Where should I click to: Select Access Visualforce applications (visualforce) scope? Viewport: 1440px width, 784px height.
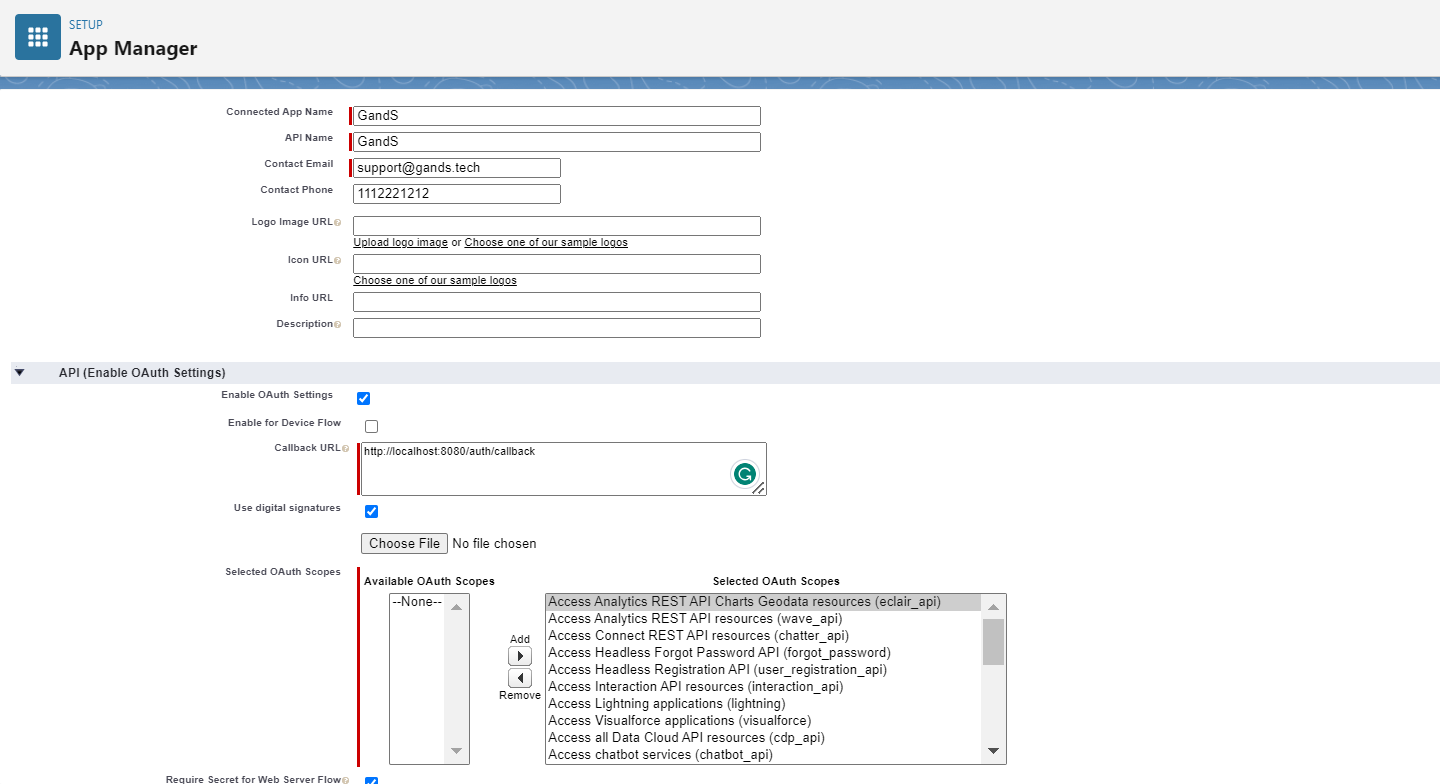click(764, 721)
